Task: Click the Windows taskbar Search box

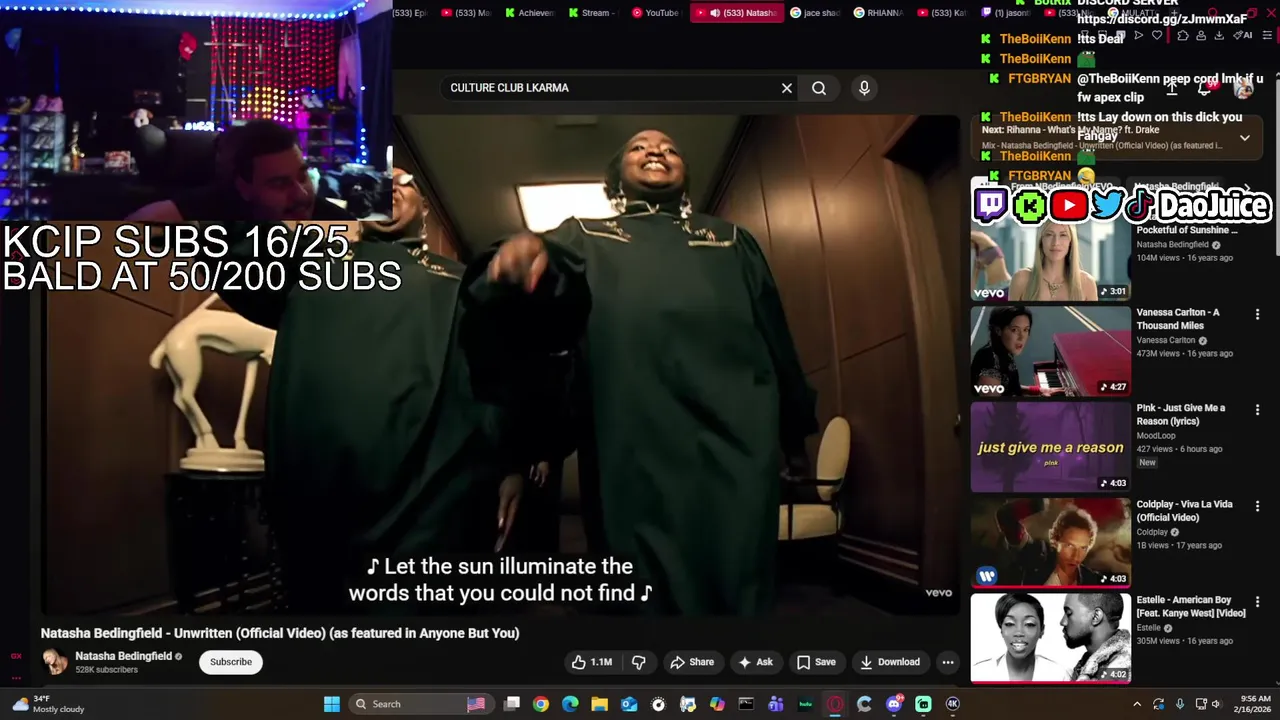Action: click(x=421, y=704)
